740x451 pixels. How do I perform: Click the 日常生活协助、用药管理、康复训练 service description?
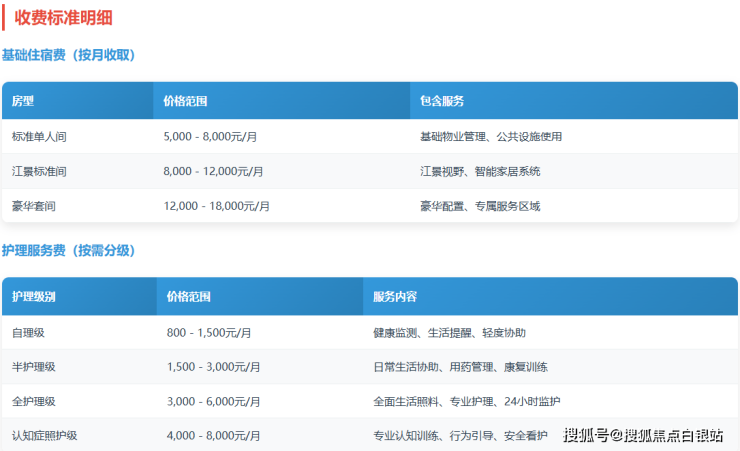pos(460,367)
